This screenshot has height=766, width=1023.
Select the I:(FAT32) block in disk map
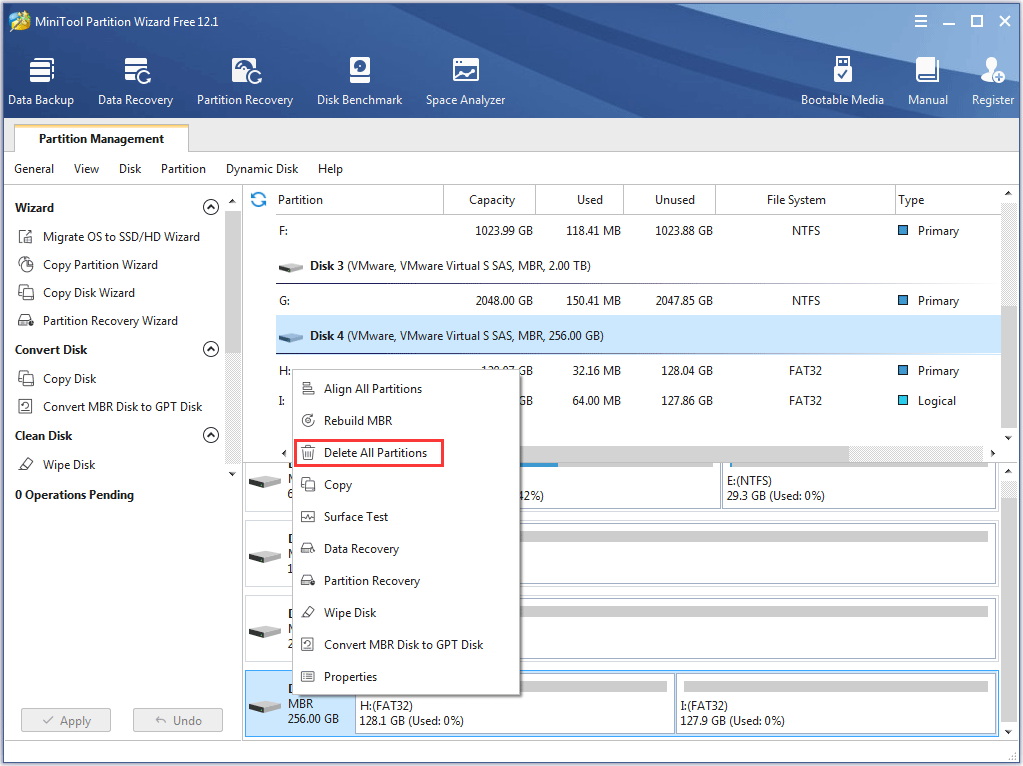836,703
